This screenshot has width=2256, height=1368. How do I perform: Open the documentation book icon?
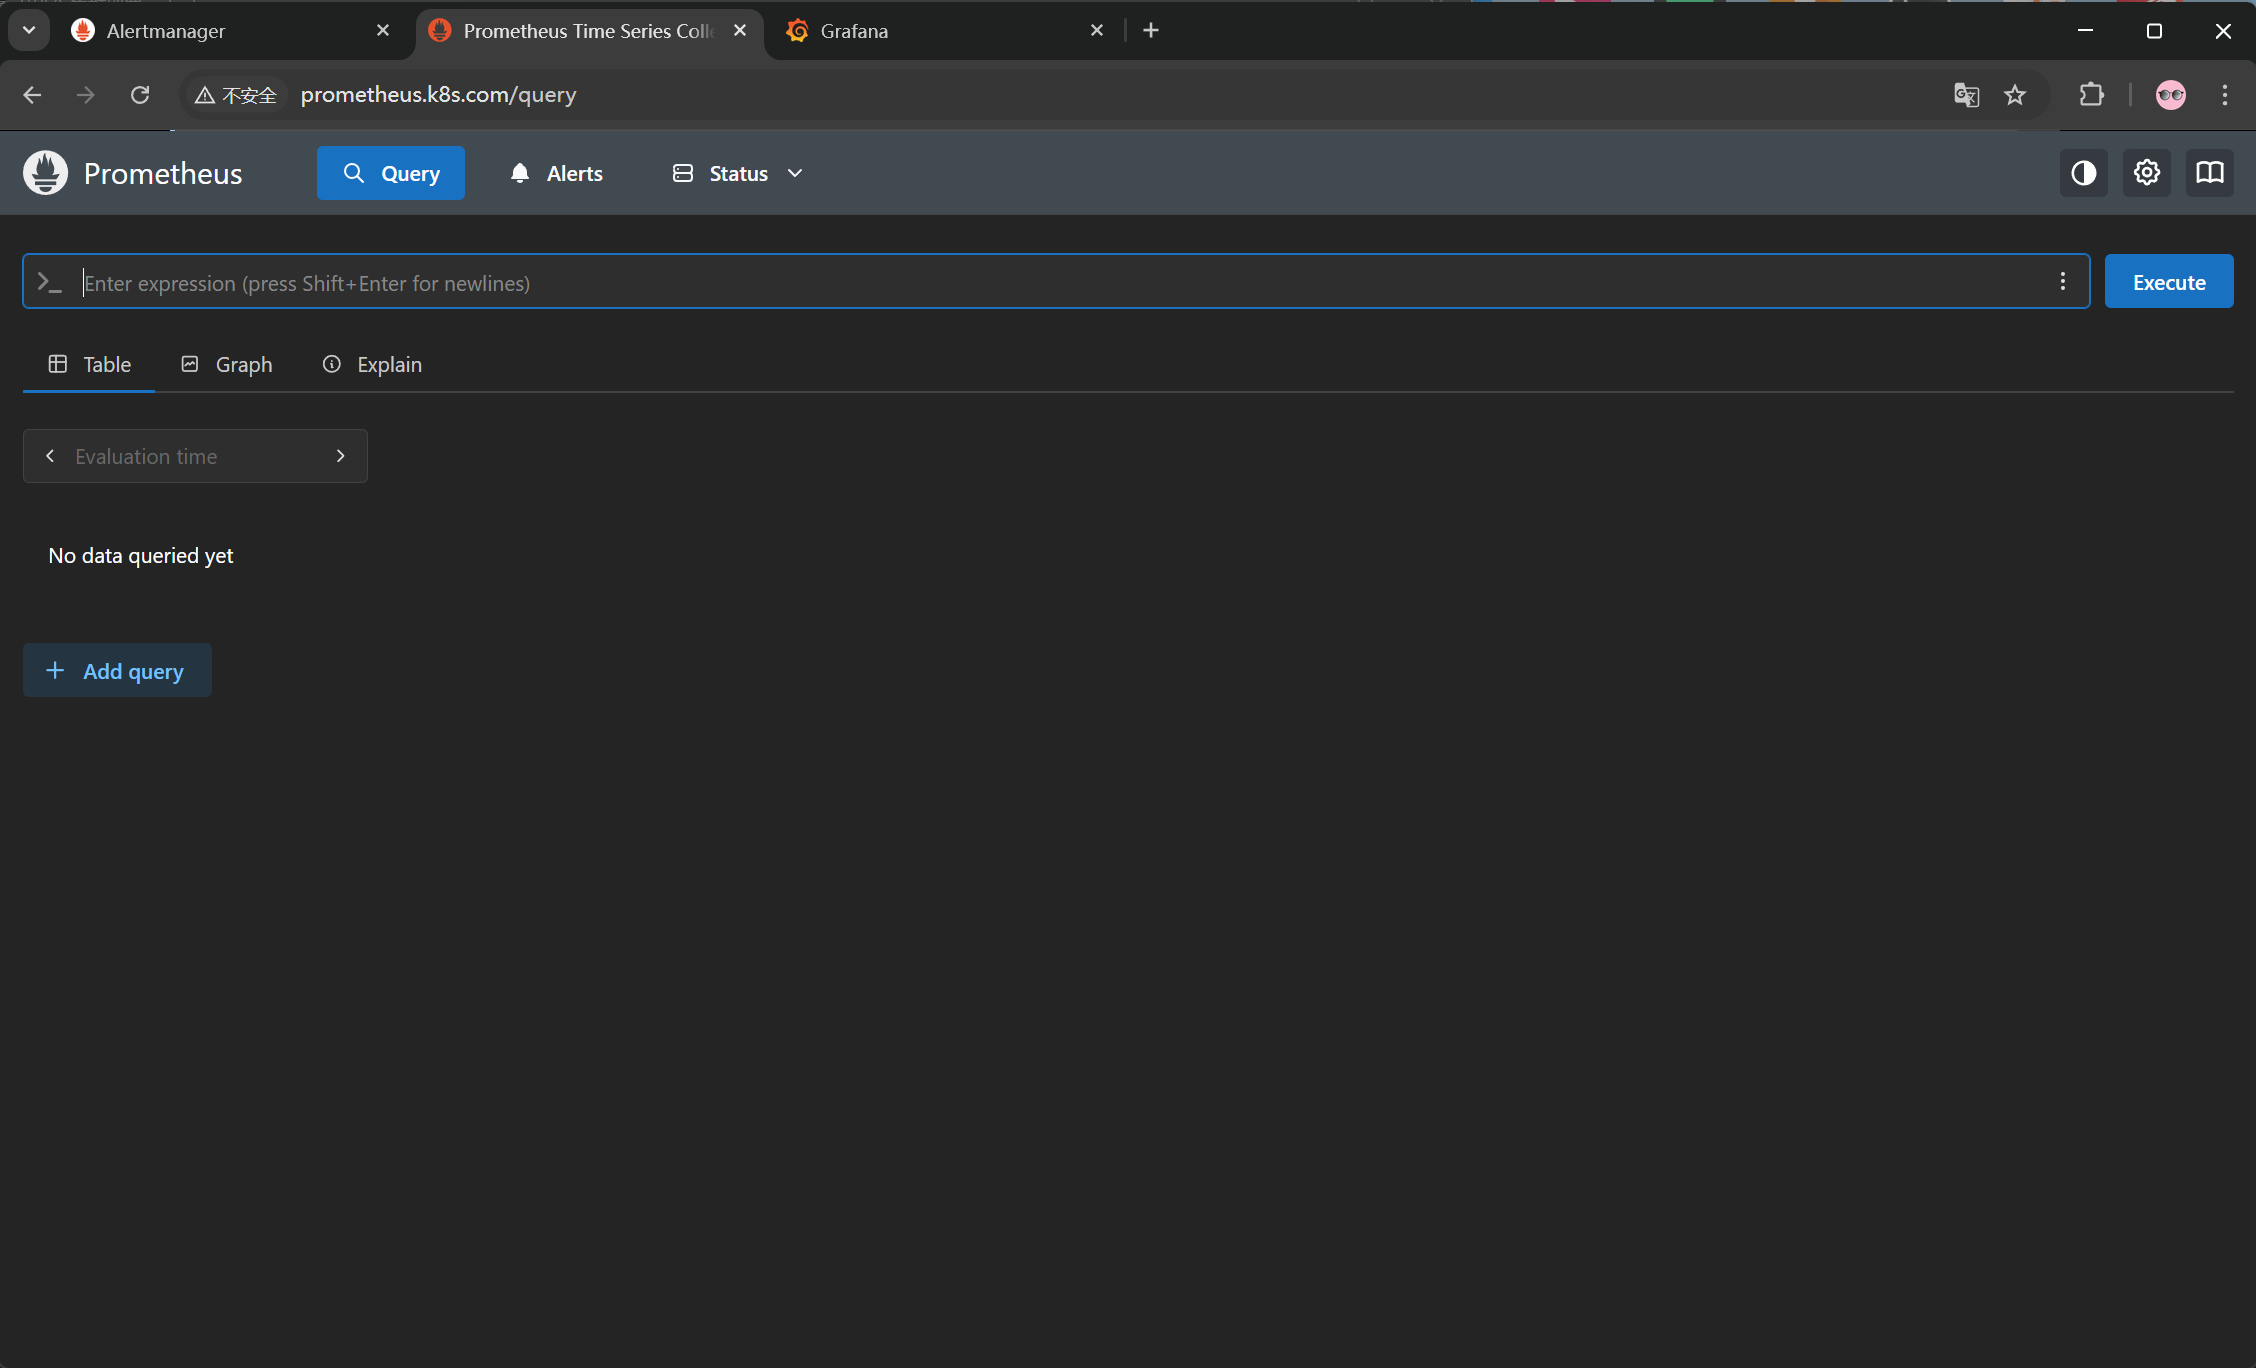[x=2210, y=173]
